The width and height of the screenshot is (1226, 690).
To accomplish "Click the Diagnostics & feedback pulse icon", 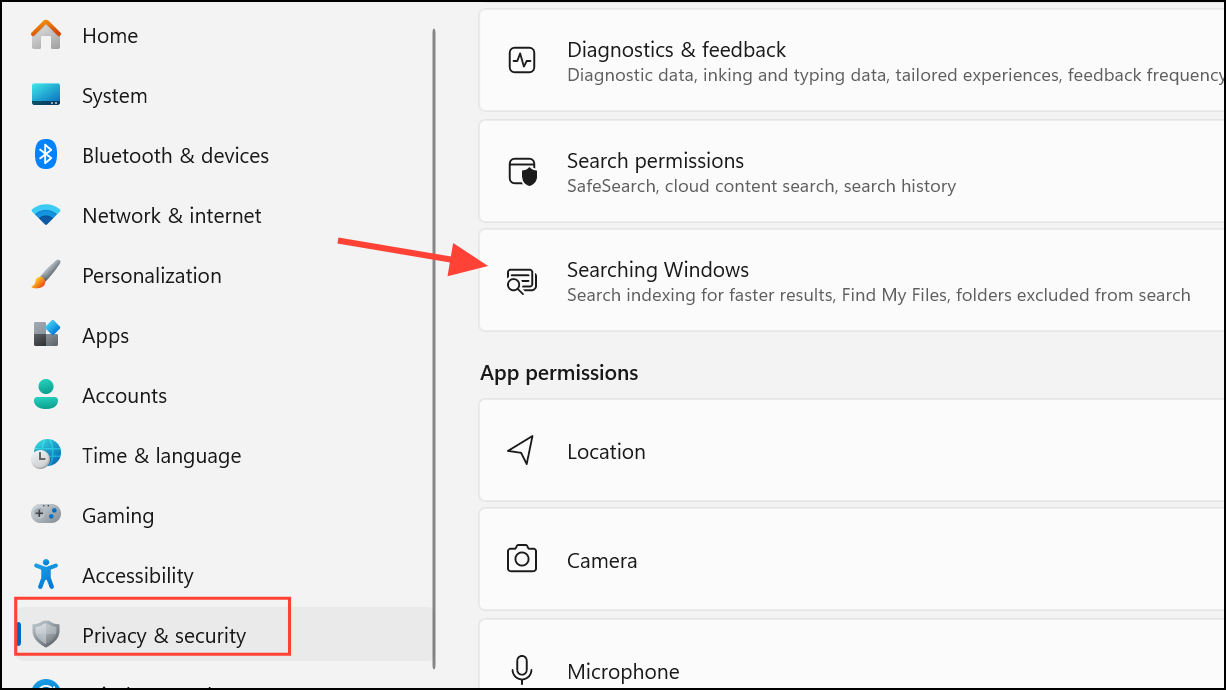I will click(x=522, y=60).
